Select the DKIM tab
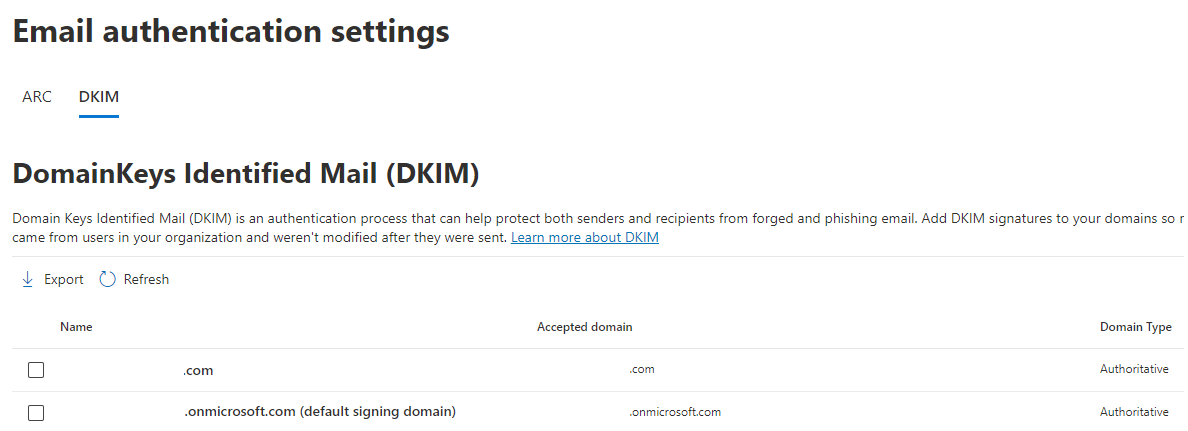1188x431 pixels. coord(98,97)
